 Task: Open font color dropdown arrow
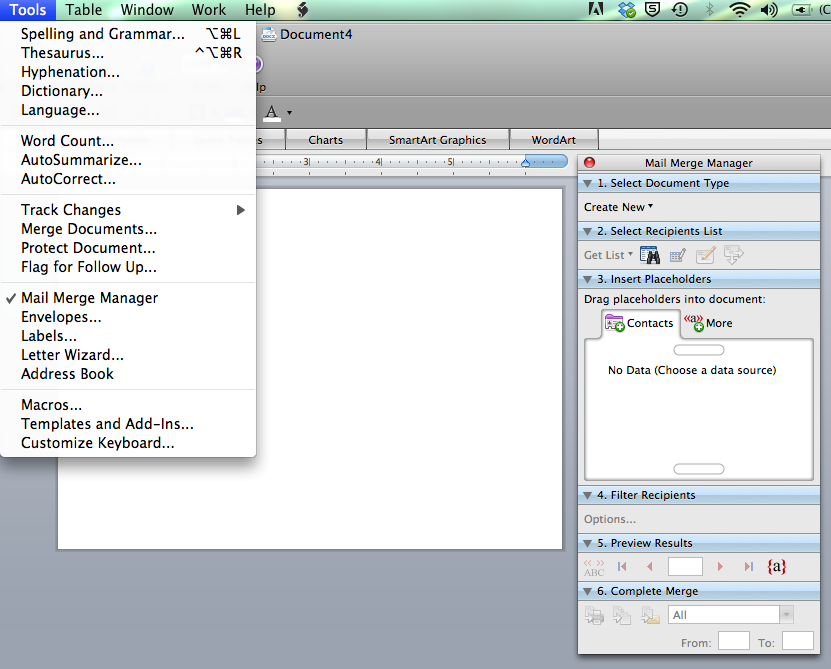(x=289, y=112)
